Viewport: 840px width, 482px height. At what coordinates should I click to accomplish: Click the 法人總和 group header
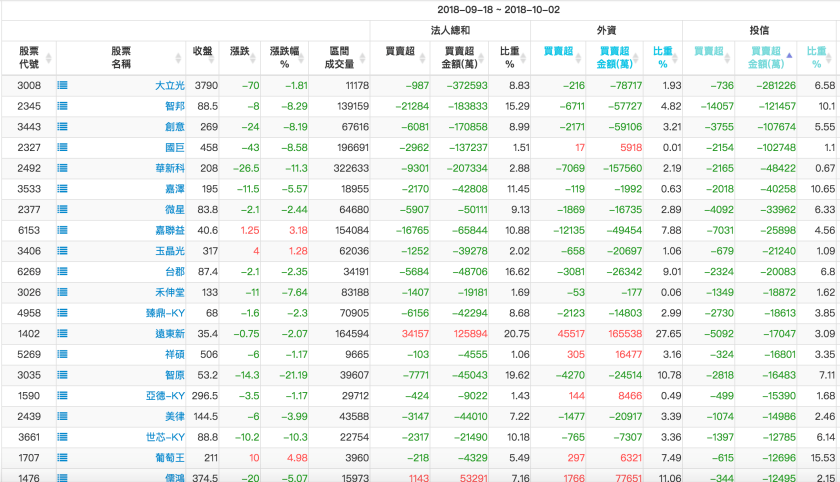[450, 31]
